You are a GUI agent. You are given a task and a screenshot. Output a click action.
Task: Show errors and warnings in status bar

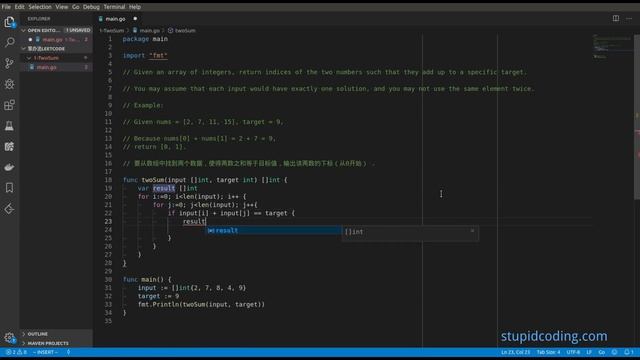(16, 352)
